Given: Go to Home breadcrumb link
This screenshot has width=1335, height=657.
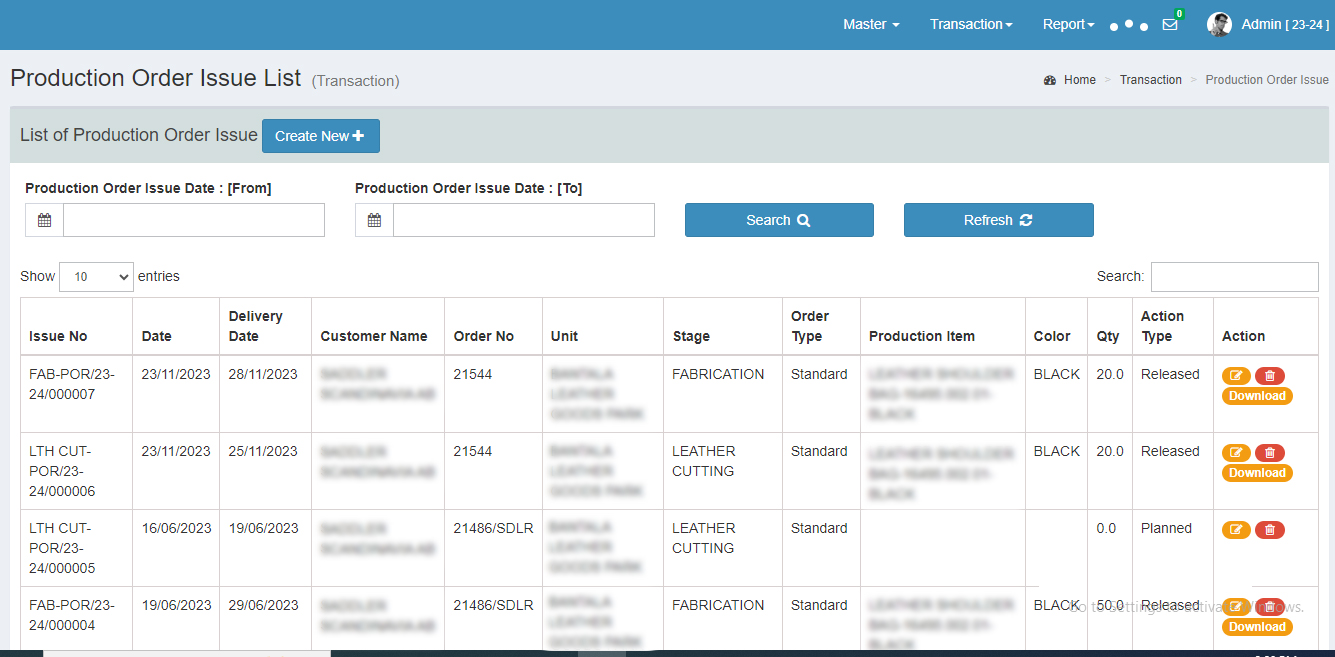Looking at the screenshot, I should (1079, 80).
